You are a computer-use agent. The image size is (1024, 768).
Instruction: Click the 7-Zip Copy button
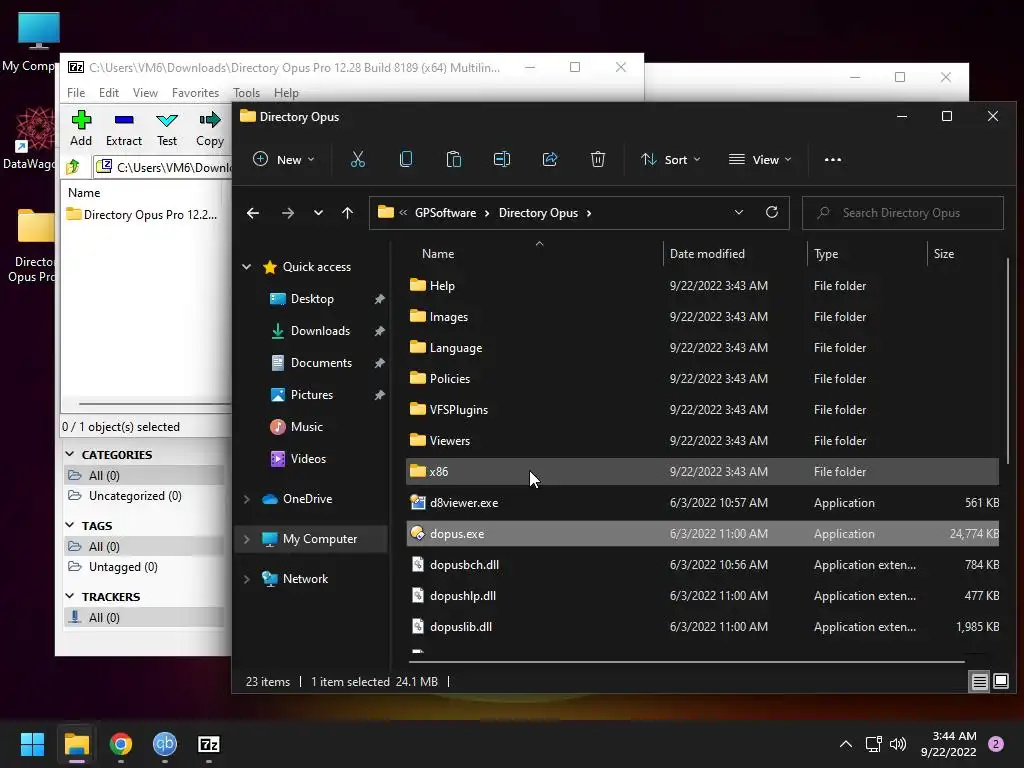210,129
